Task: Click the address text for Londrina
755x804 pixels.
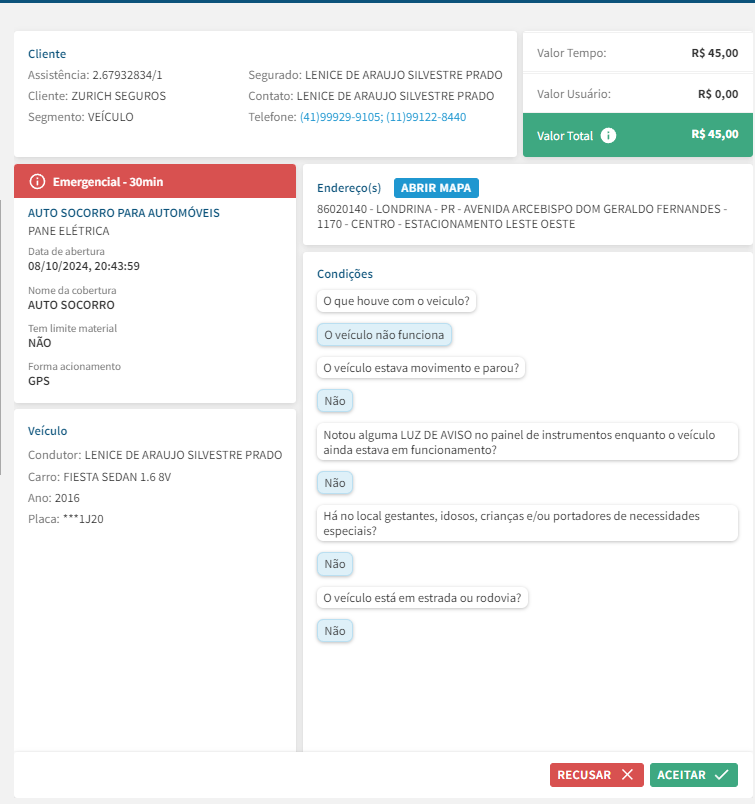Action: [520, 217]
